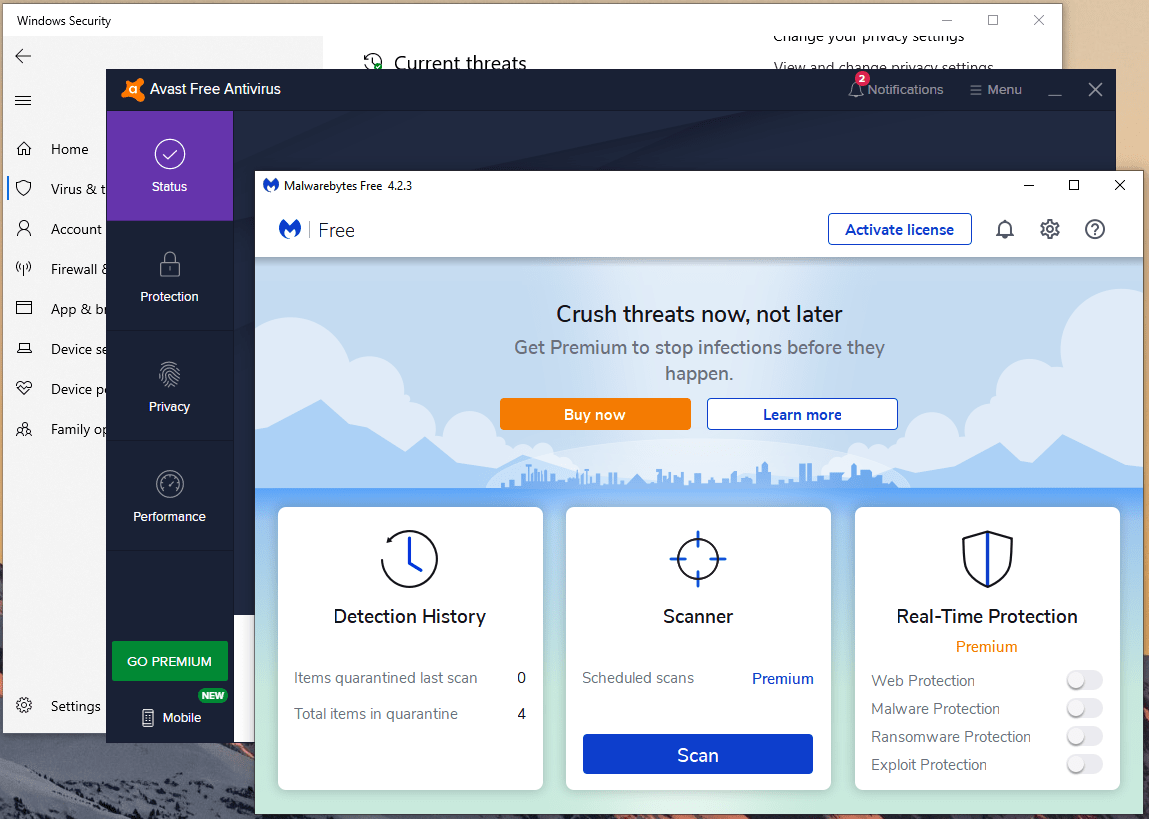Click Premium link beside Scheduled scans
Image resolution: width=1149 pixels, height=819 pixels.
(783, 678)
